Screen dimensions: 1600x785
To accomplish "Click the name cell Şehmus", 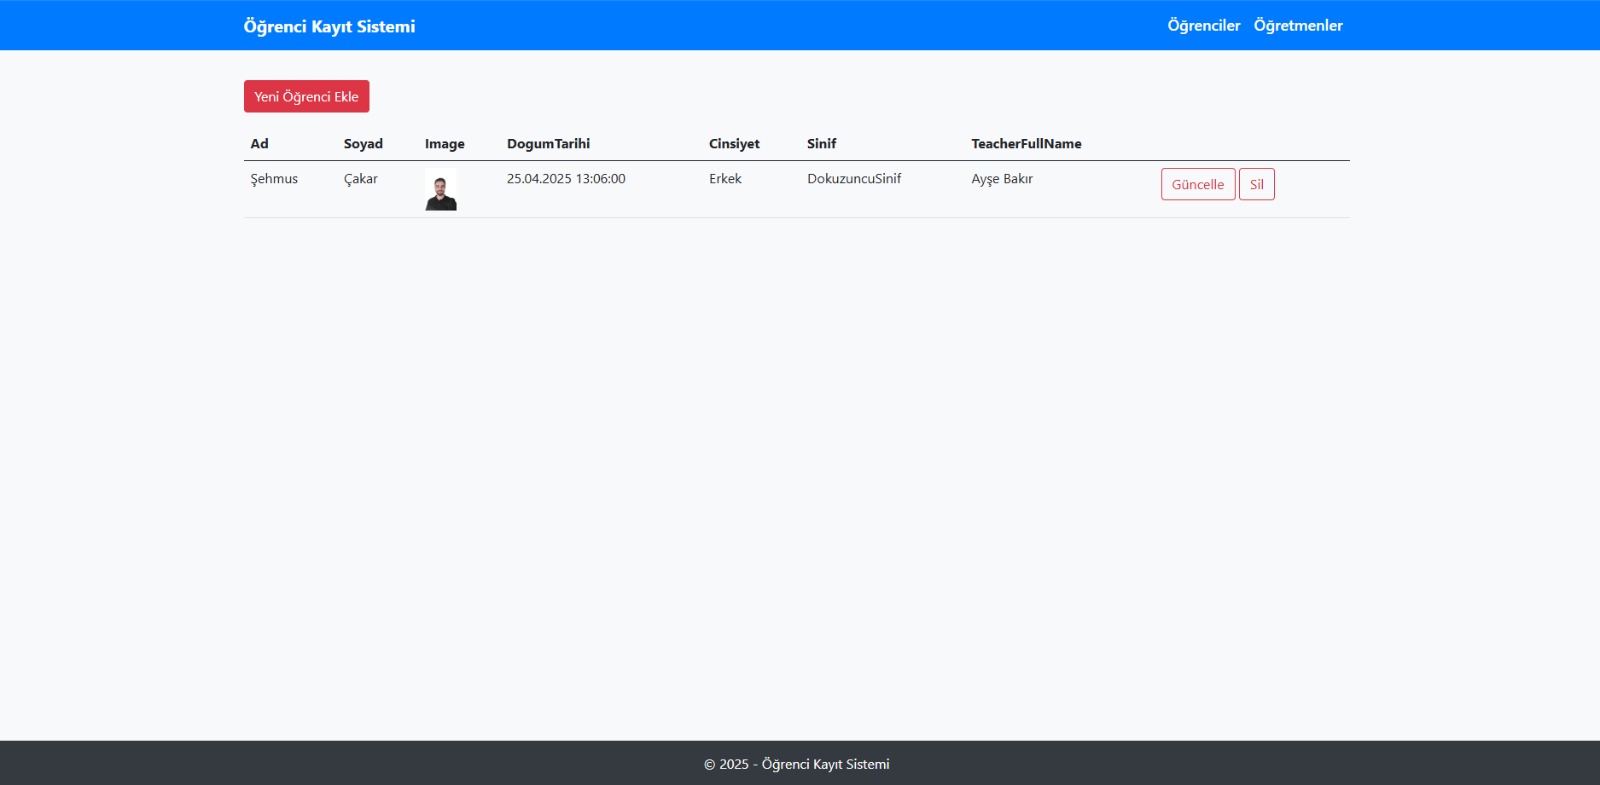I will [x=274, y=179].
